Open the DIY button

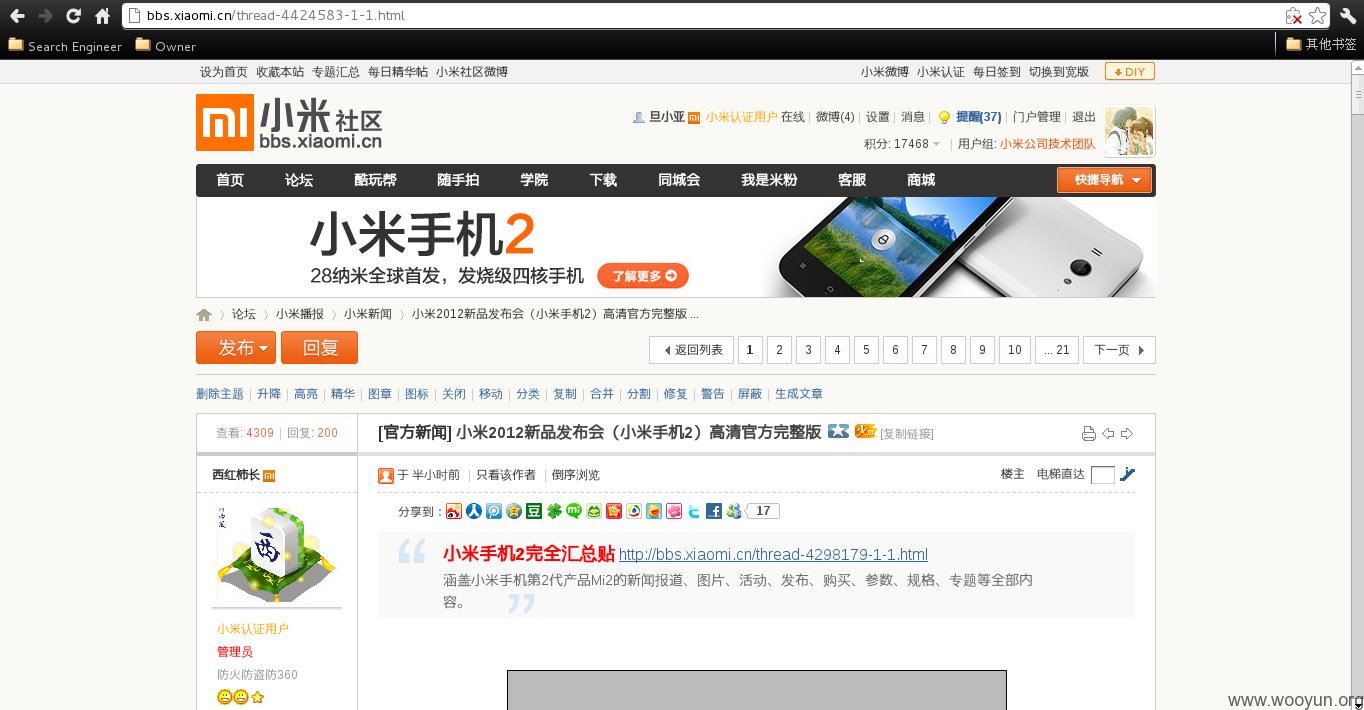pos(1129,71)
